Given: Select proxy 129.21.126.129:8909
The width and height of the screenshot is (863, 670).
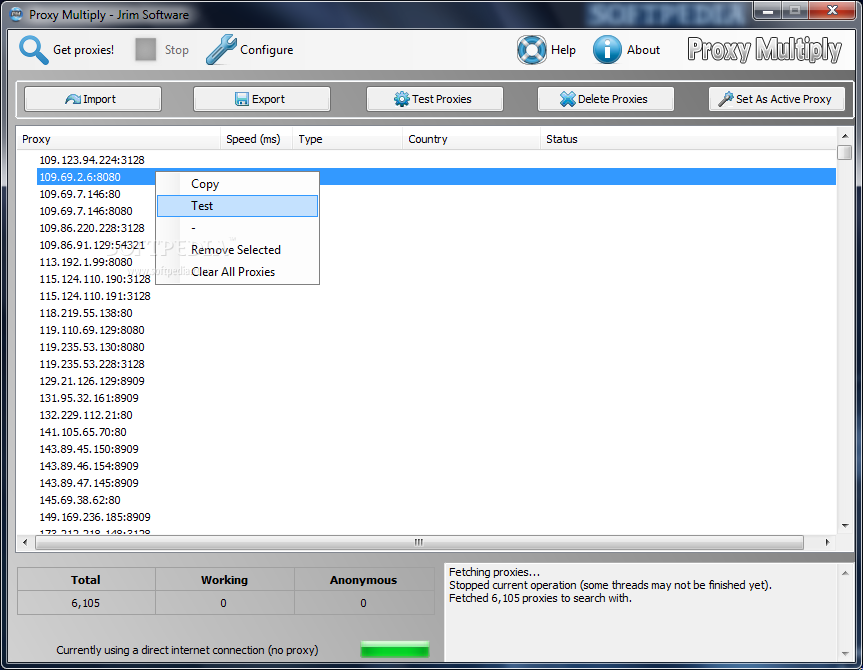Looking at the screenshot, I should click(92, 382).
